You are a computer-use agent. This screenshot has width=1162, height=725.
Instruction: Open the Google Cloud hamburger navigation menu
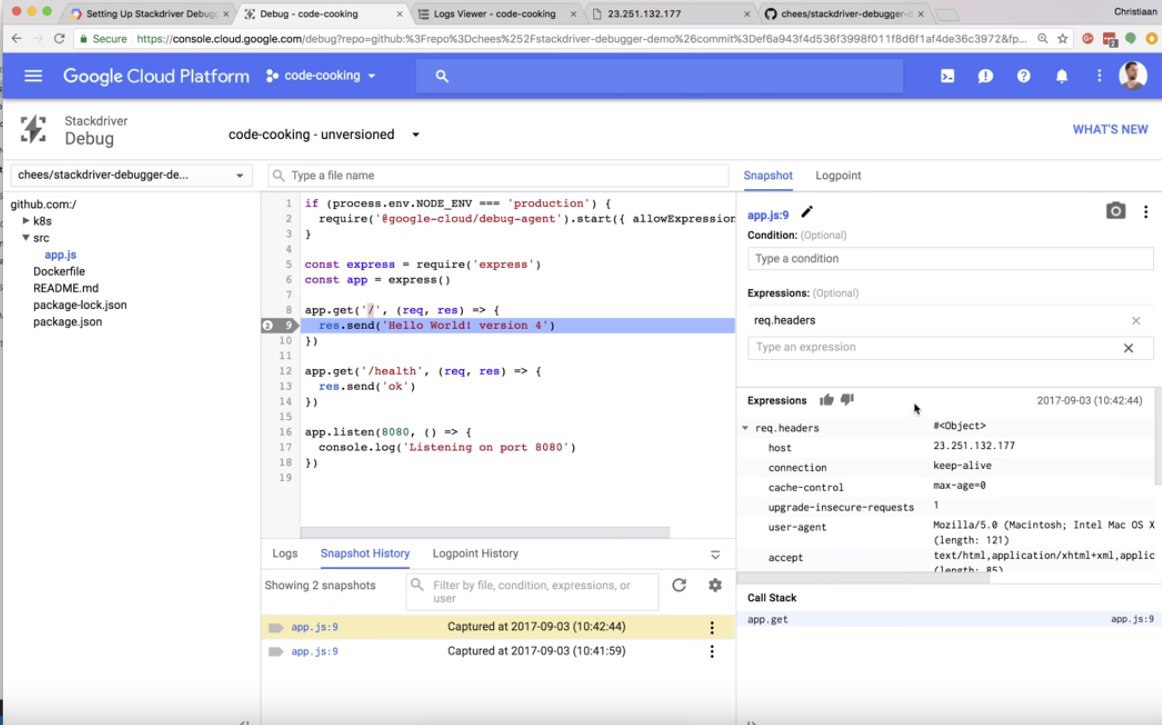click(33, 76)
